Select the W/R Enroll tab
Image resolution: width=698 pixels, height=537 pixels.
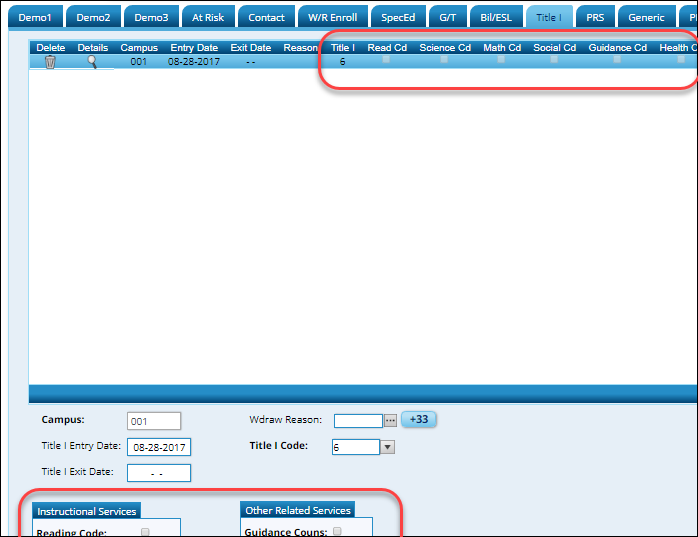pyautogui.click(x=333, y=17)
